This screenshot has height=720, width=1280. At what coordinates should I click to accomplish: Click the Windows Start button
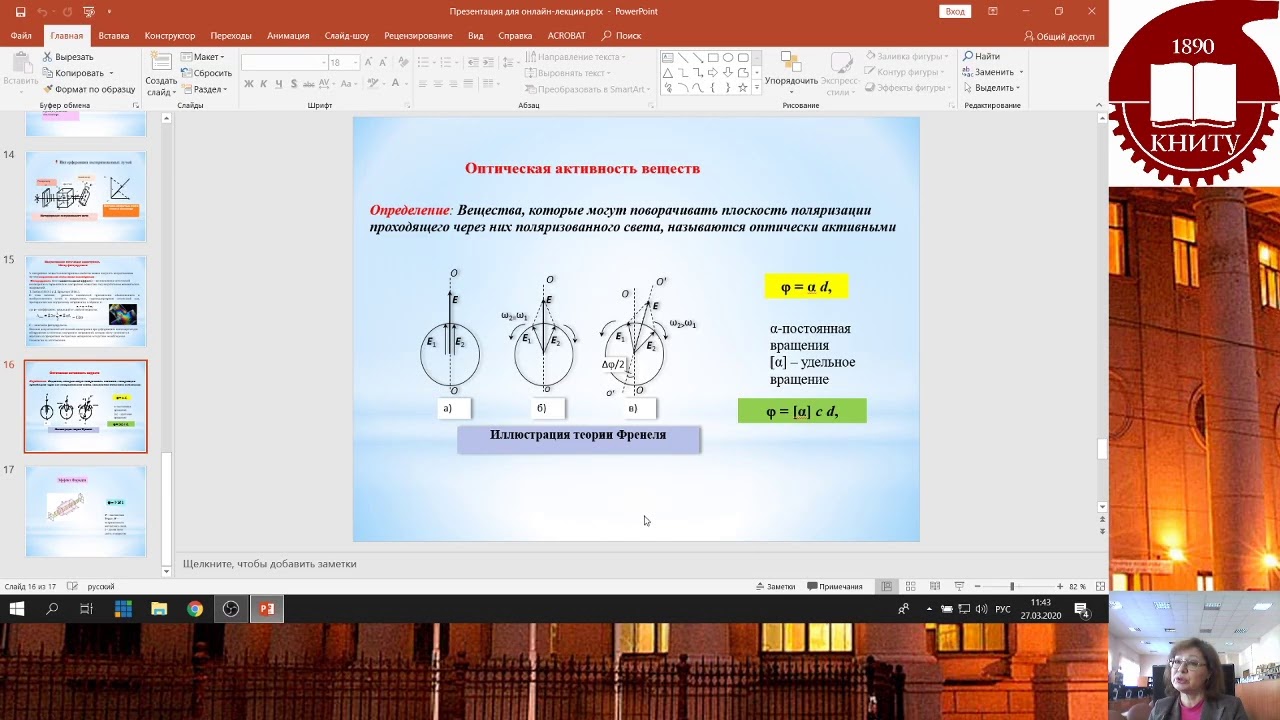pyautogui.click(x=17, y=608)
